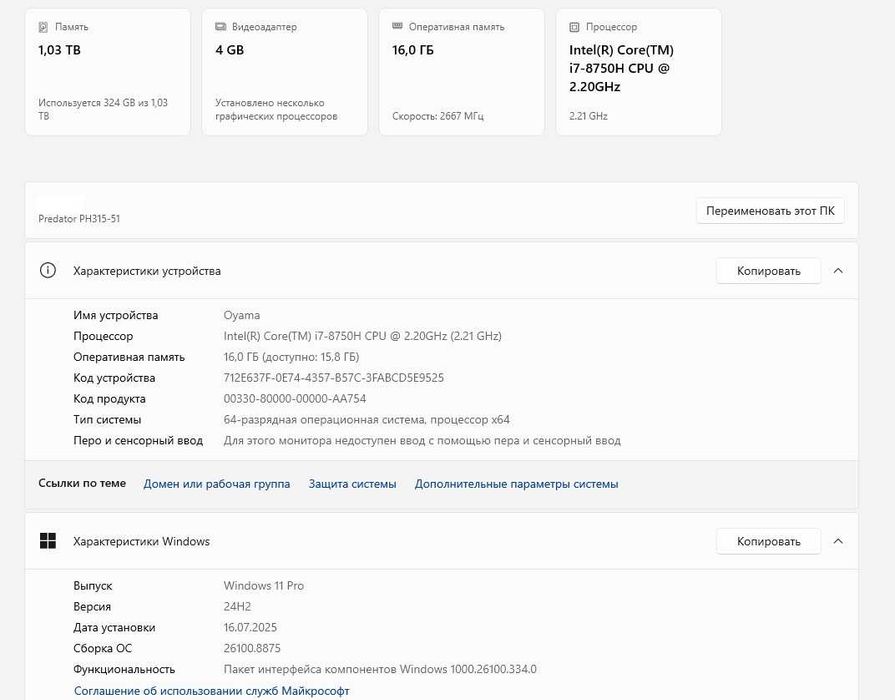
Task: Click Используется 324 GB из 1,03 ТВ text
Action: coord(103,109)
